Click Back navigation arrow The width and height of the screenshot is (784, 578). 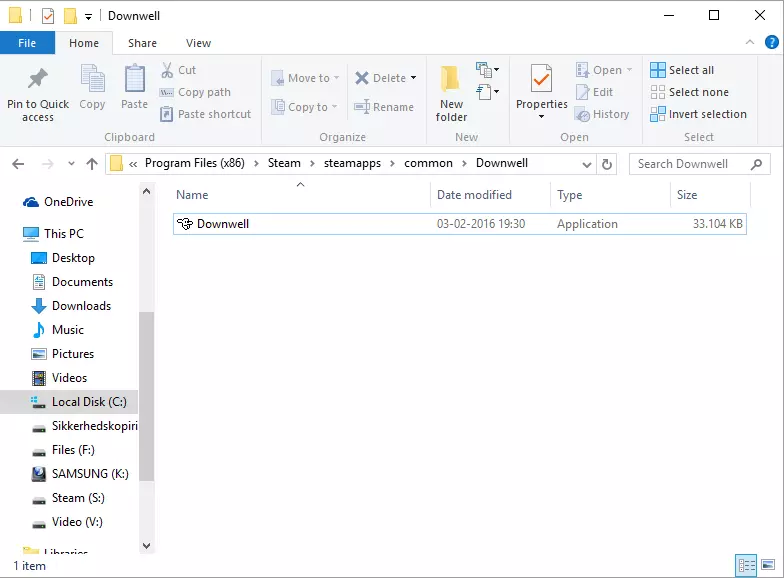tap(18, 164)
